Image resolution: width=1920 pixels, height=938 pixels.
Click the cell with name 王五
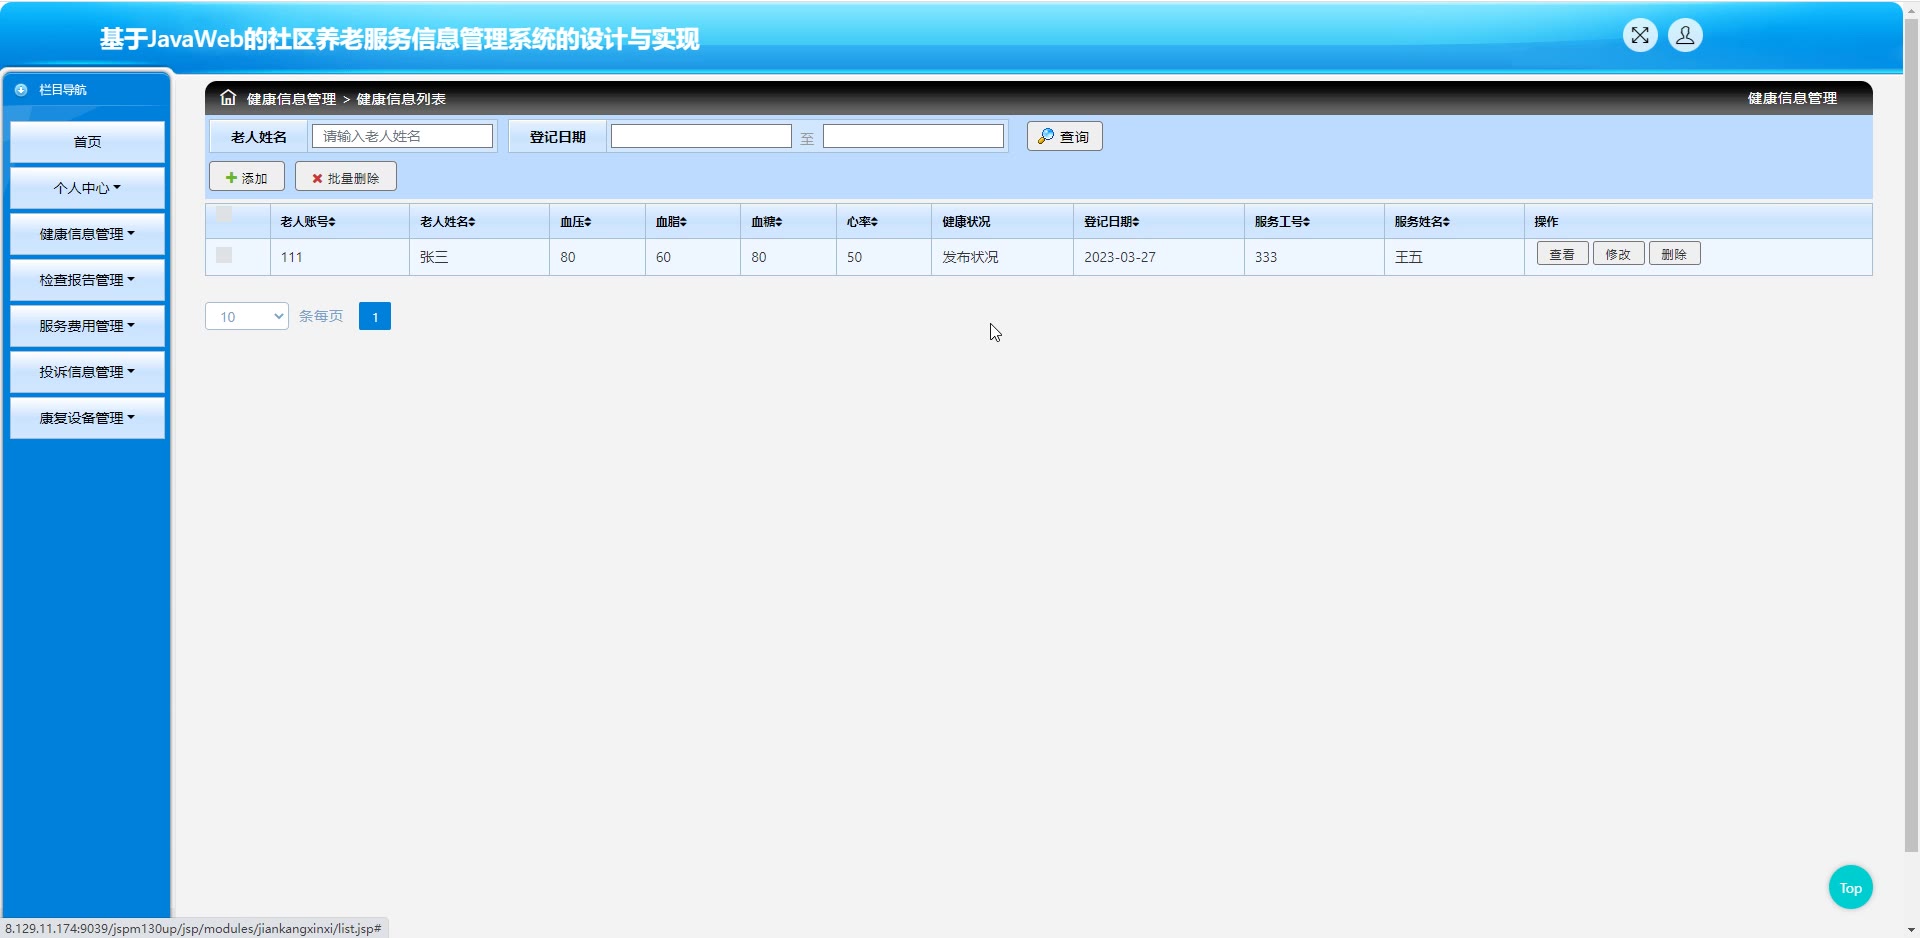point(1408,257)
